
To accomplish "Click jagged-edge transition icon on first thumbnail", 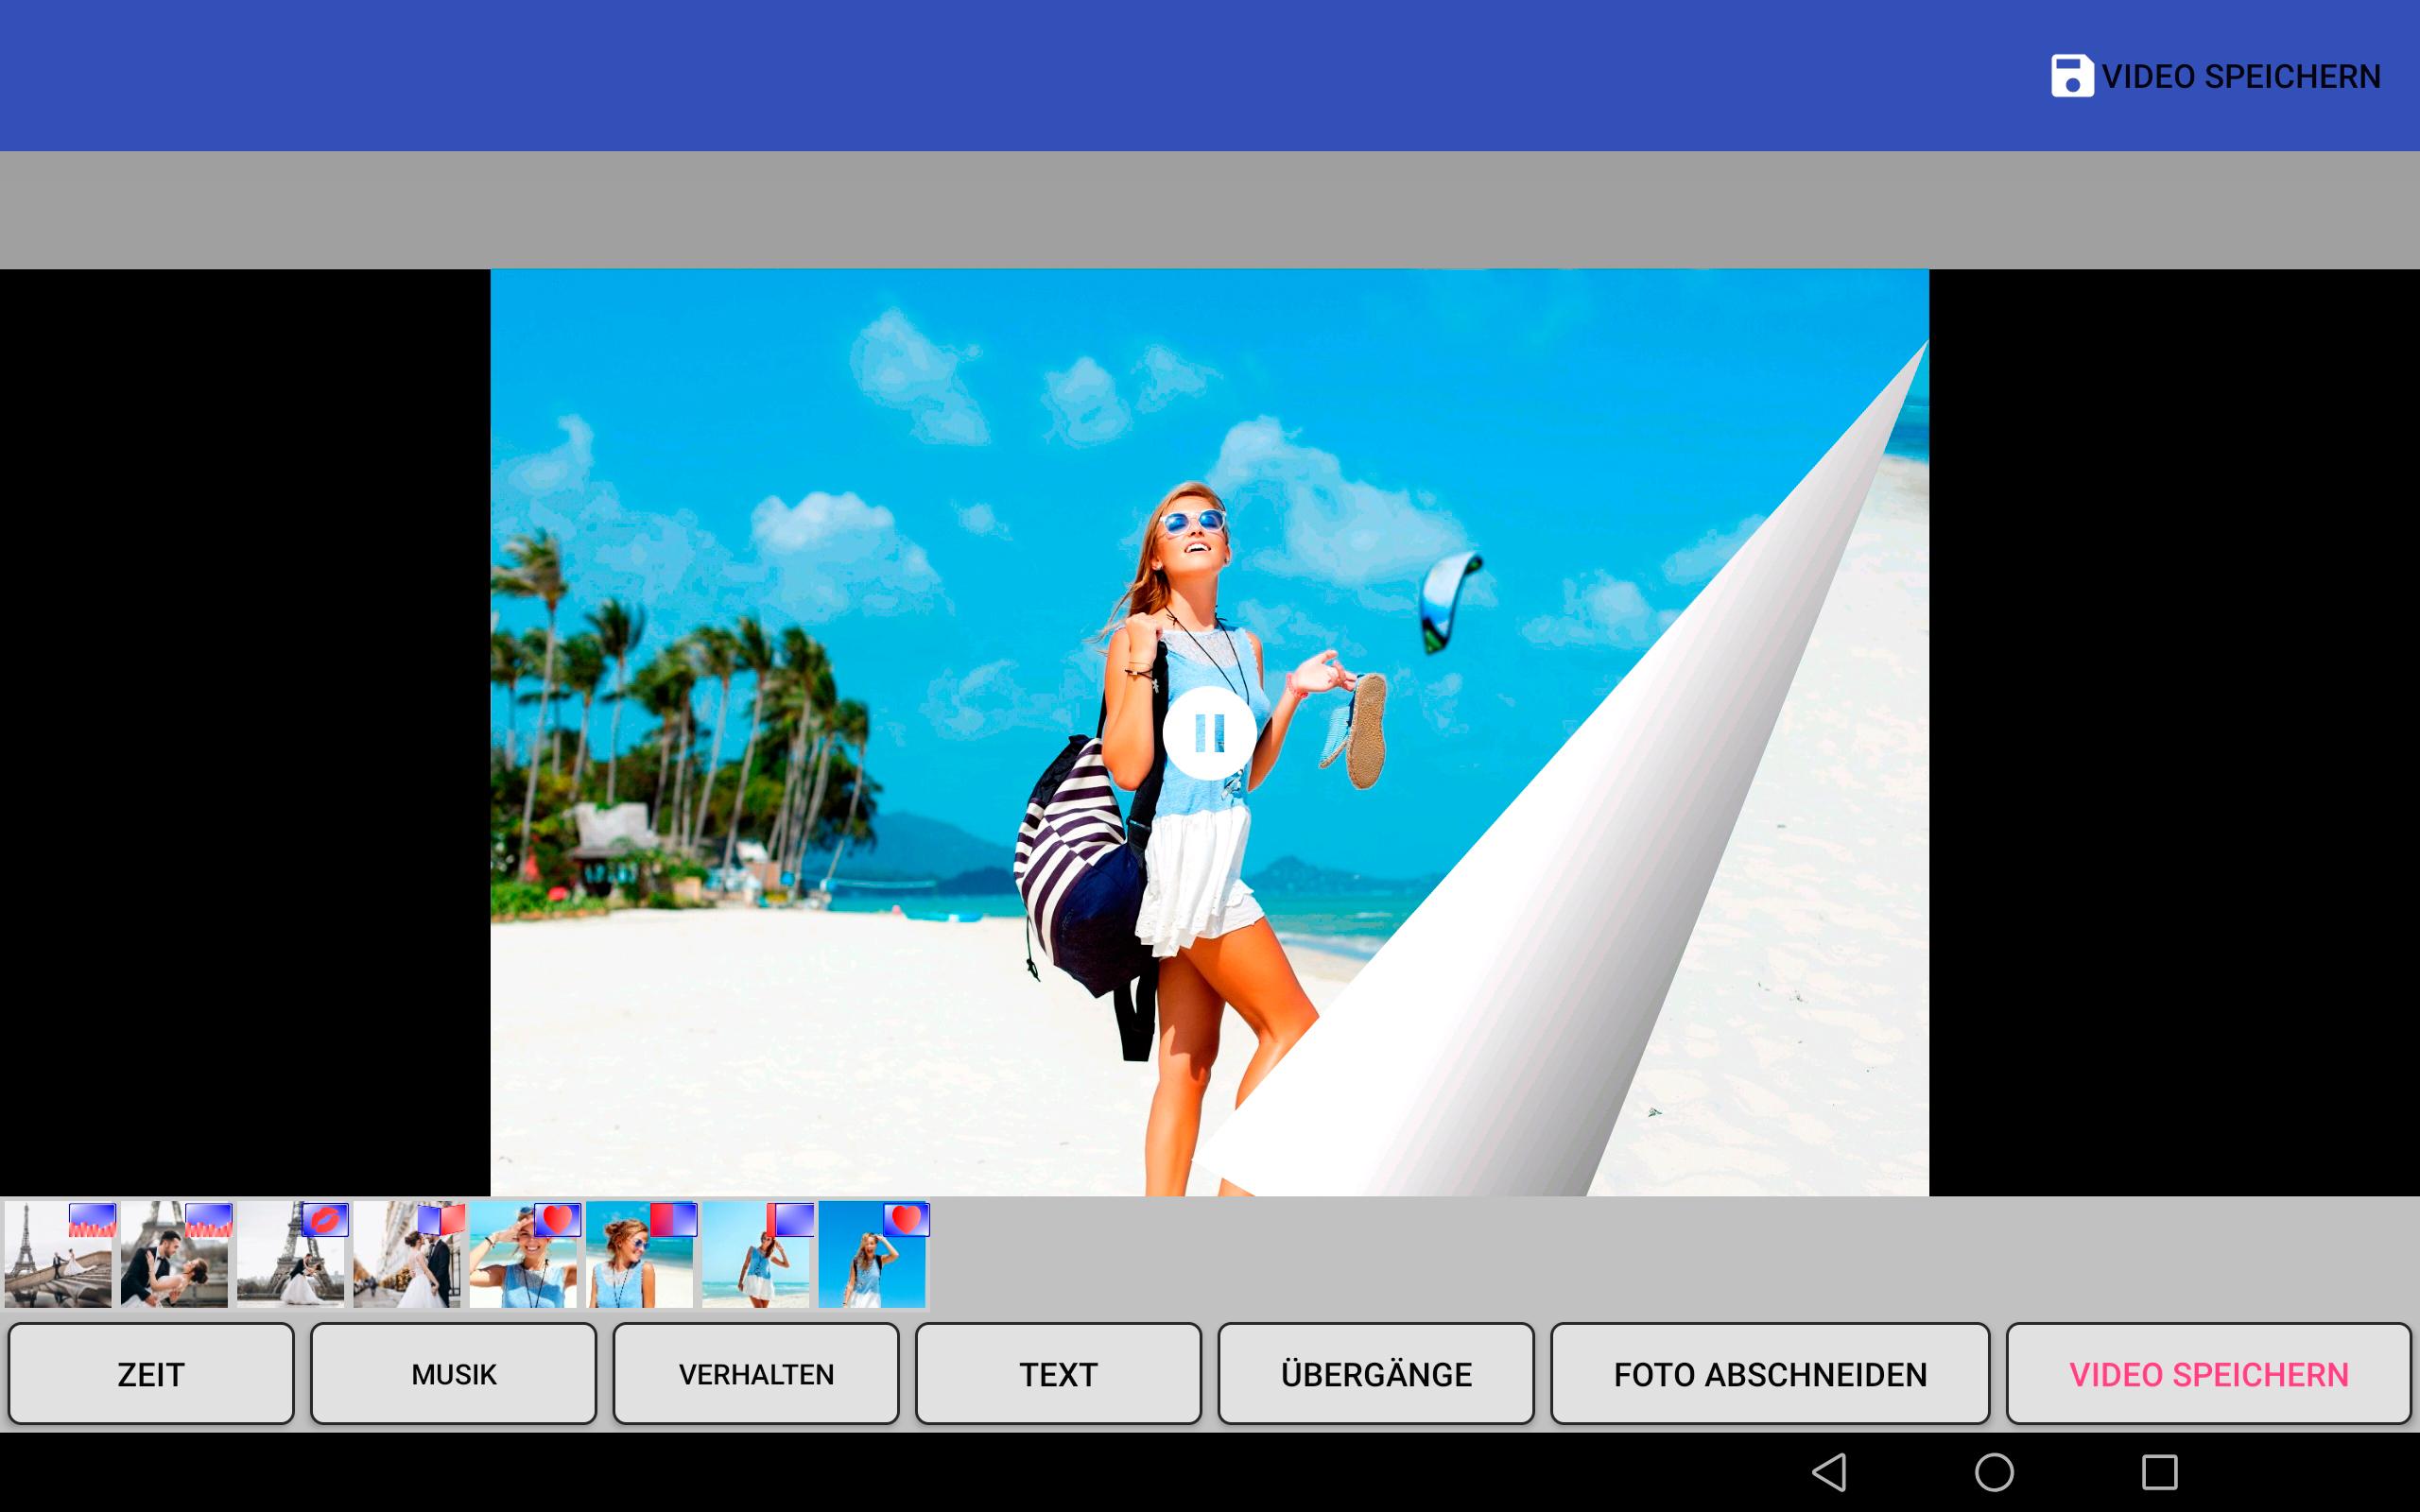I will click(92, 1220).
